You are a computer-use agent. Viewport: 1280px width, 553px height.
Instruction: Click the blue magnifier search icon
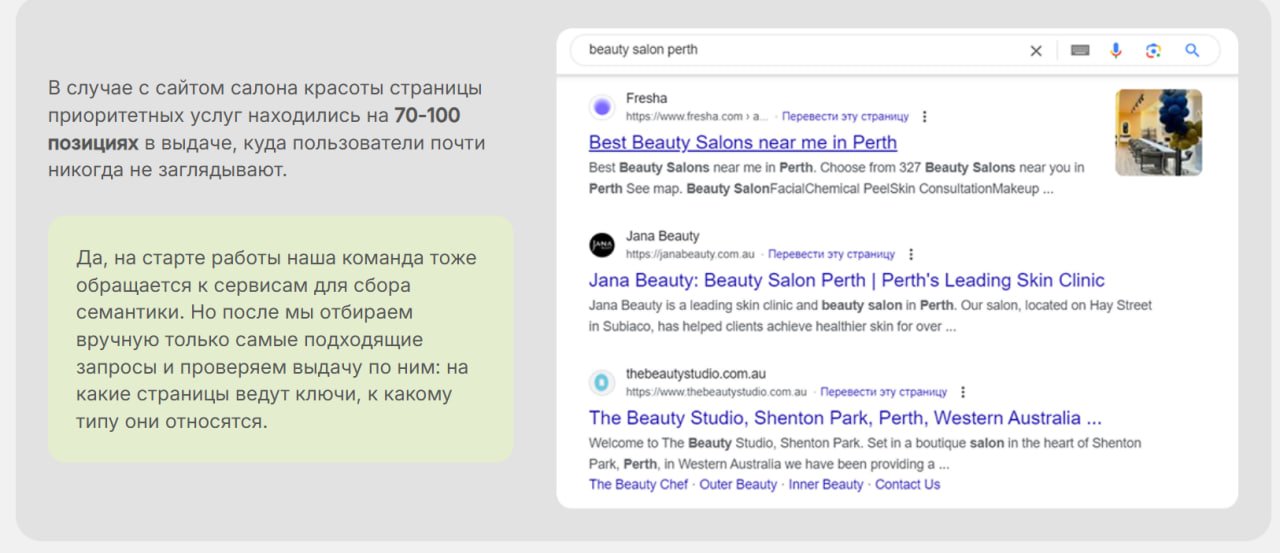[1192, 51]
